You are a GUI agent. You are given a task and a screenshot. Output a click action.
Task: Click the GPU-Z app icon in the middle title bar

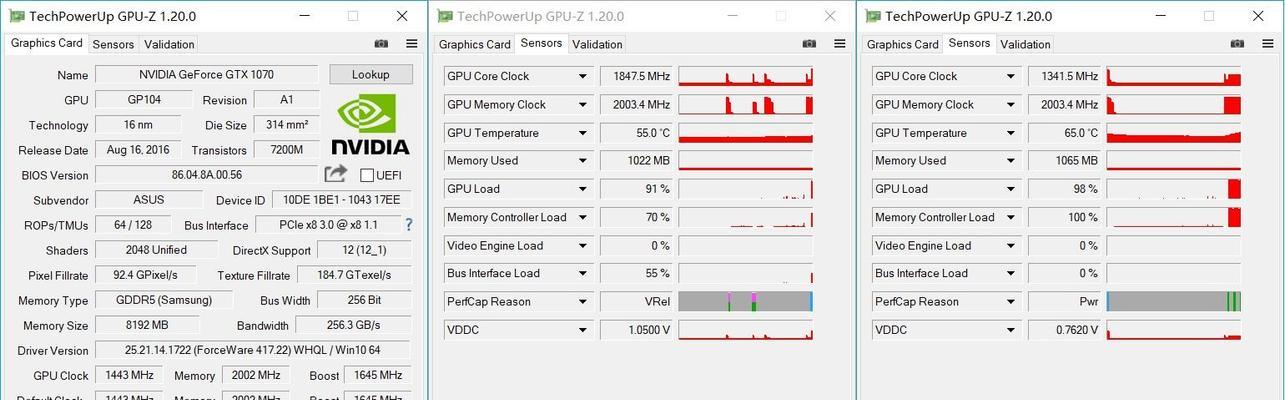(444, 16)
